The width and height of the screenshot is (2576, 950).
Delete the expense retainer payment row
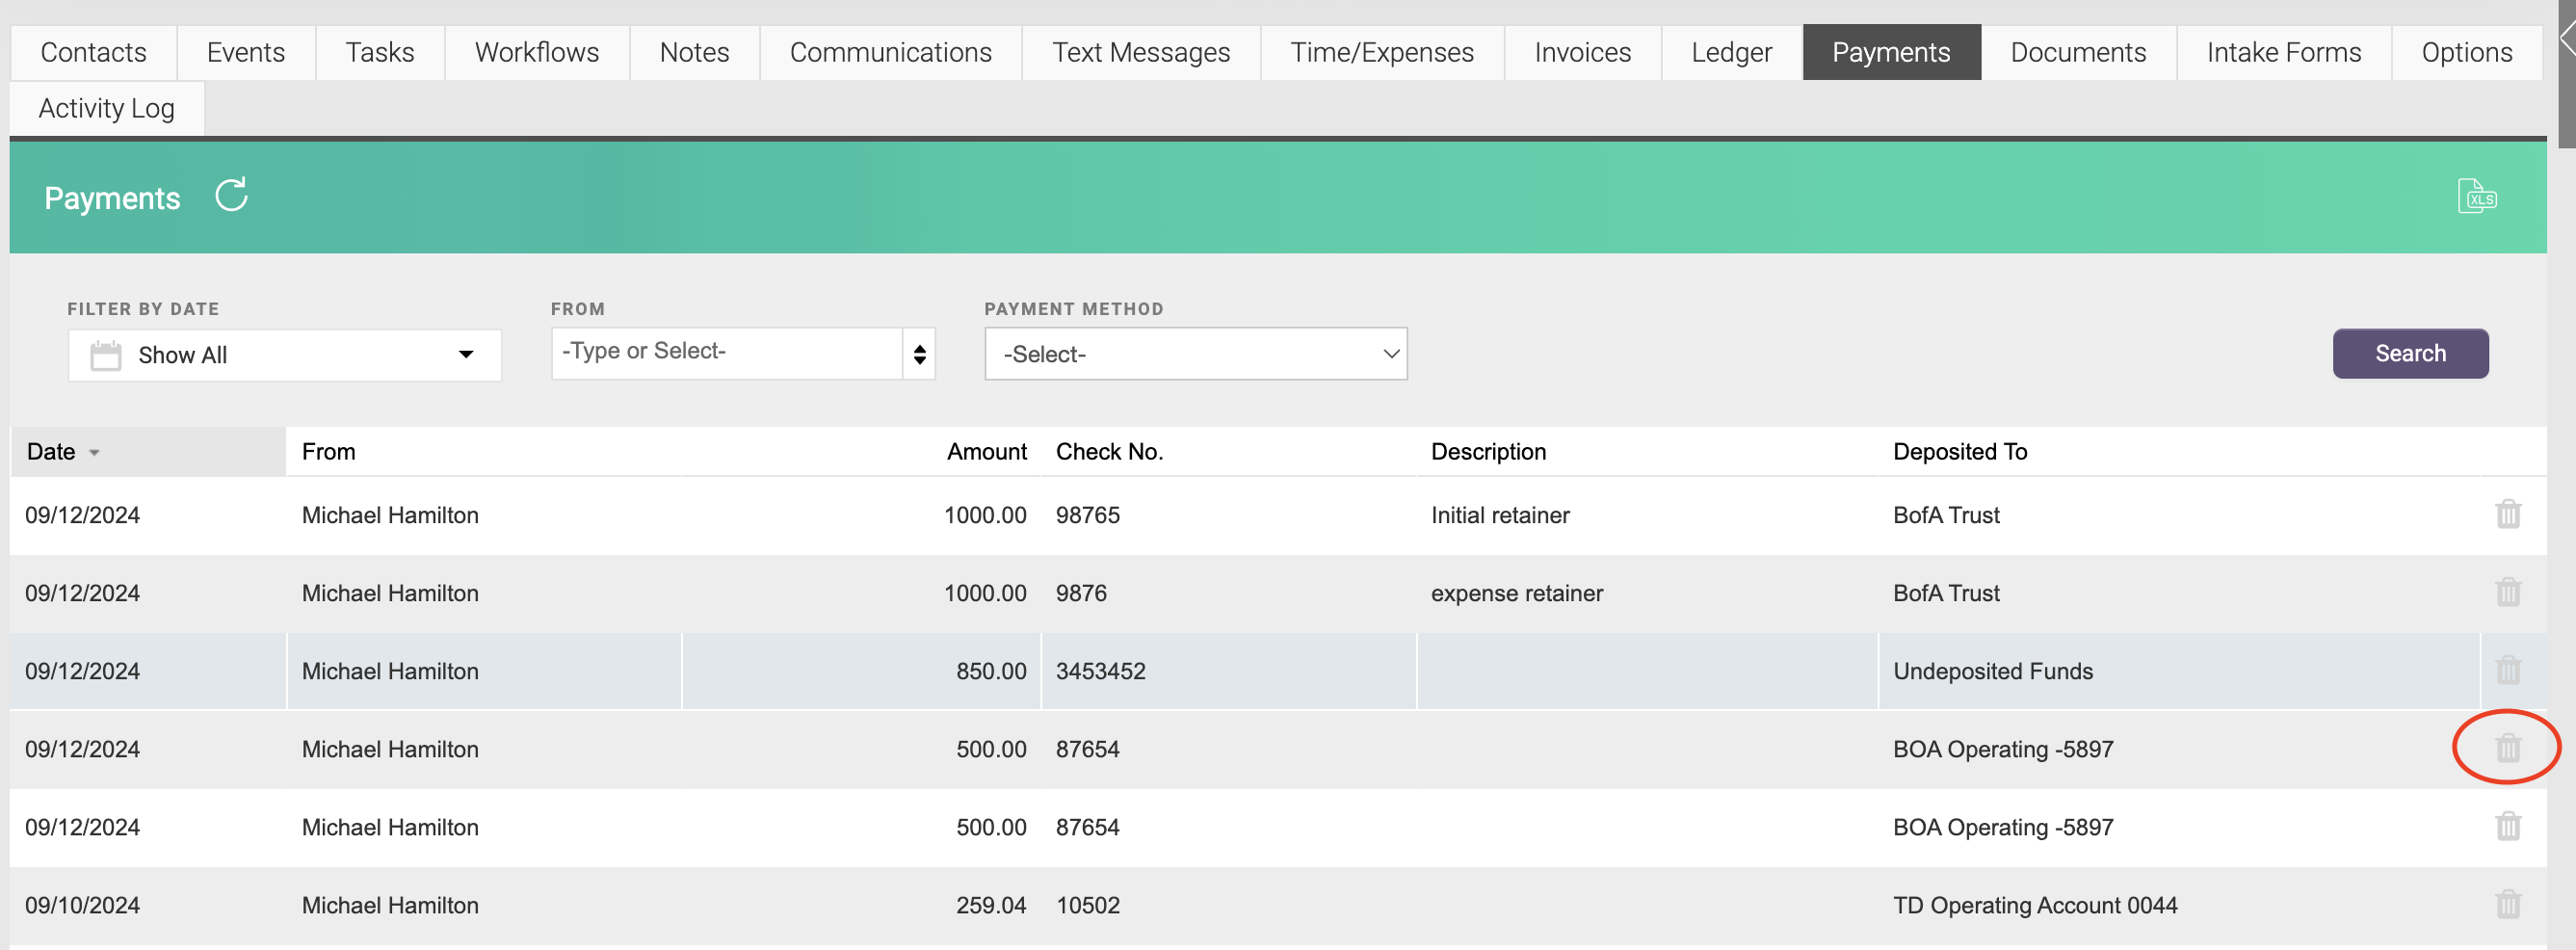point(2507,592)
